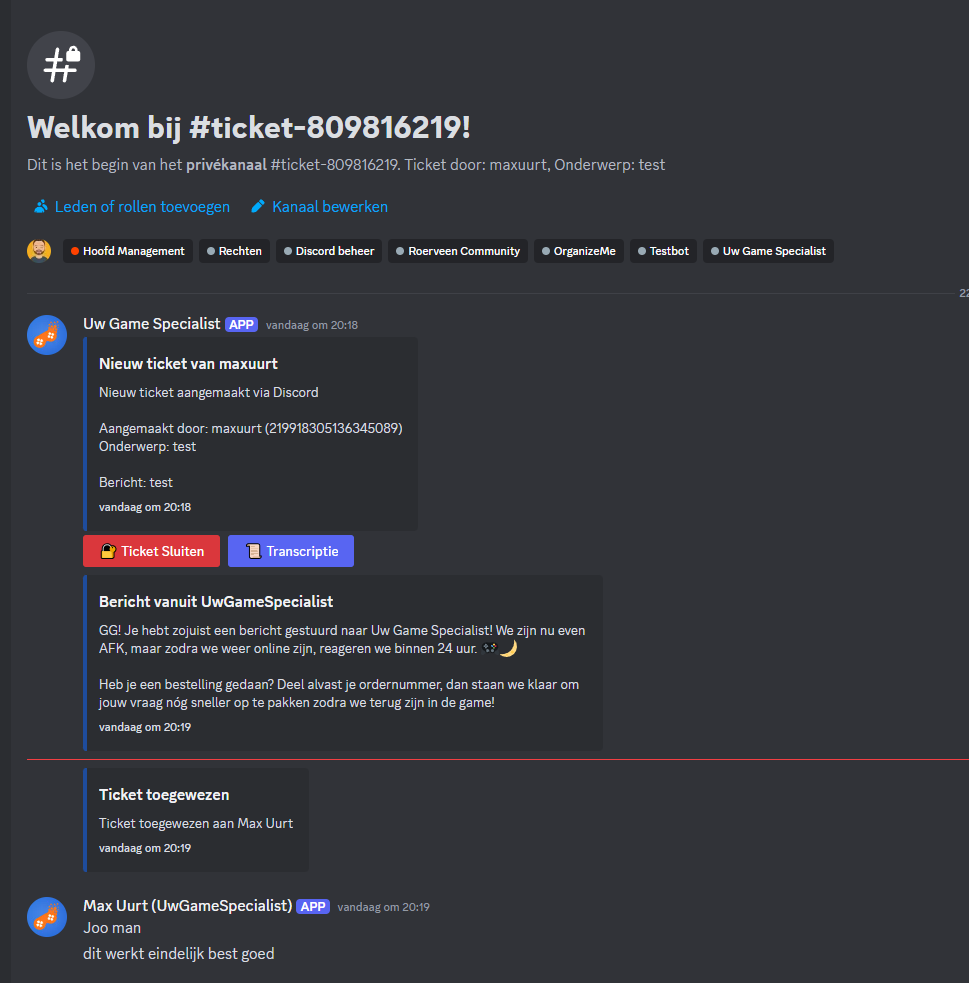Select the Discord beheer role tag
Screen dimensions: 969x983
(x=329, y=251)
